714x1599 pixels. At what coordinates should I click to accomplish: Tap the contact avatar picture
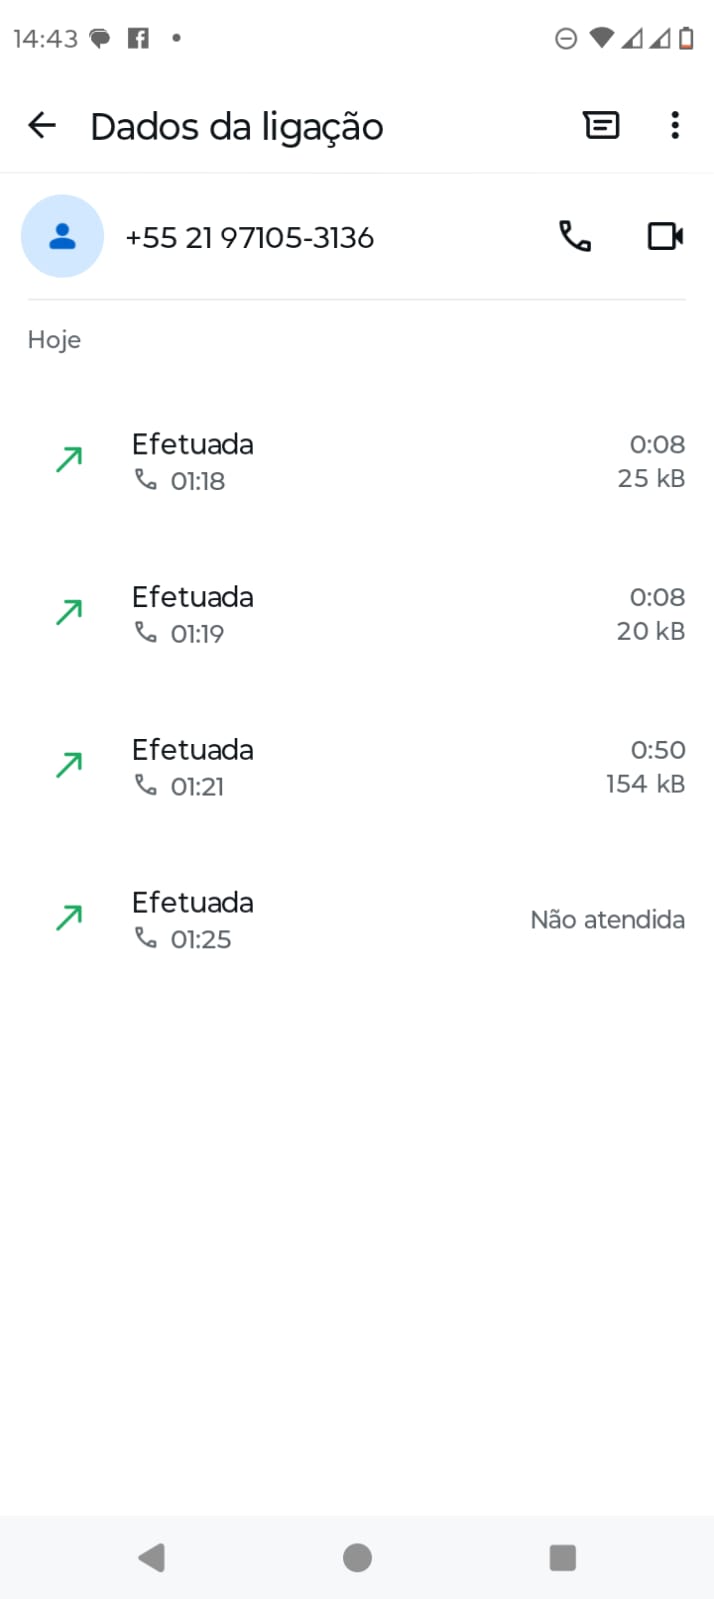pos(63,237)
